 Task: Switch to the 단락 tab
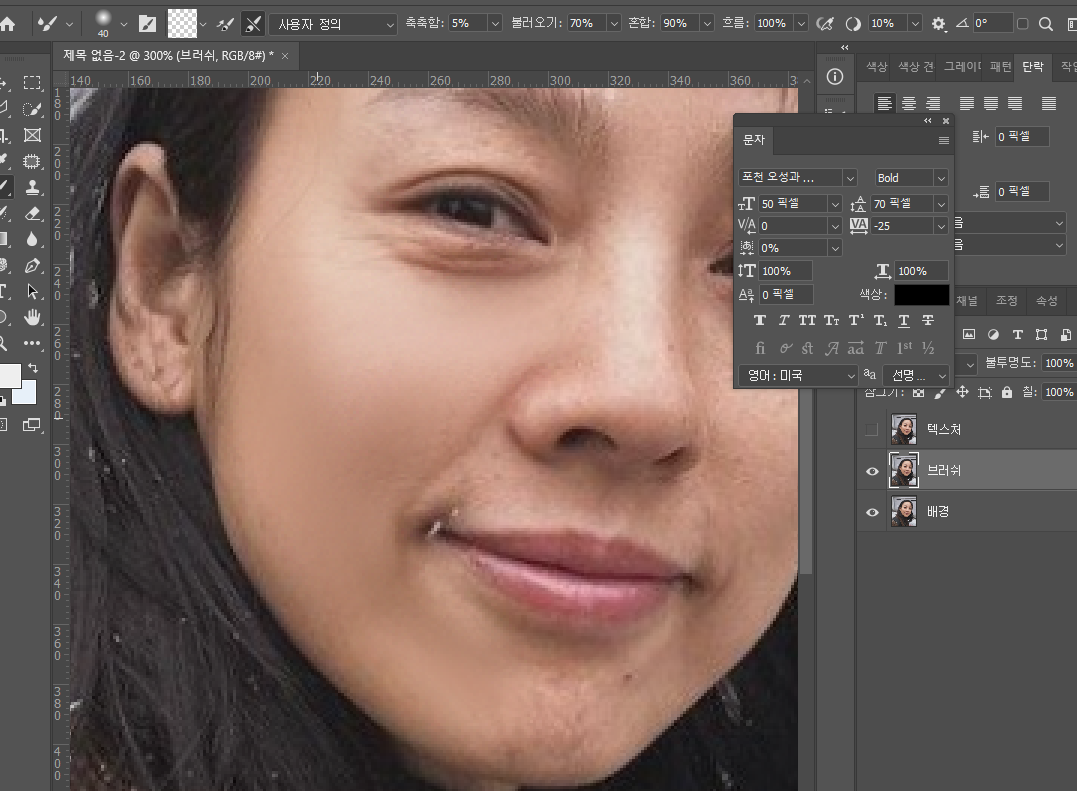pos(1032,67)
